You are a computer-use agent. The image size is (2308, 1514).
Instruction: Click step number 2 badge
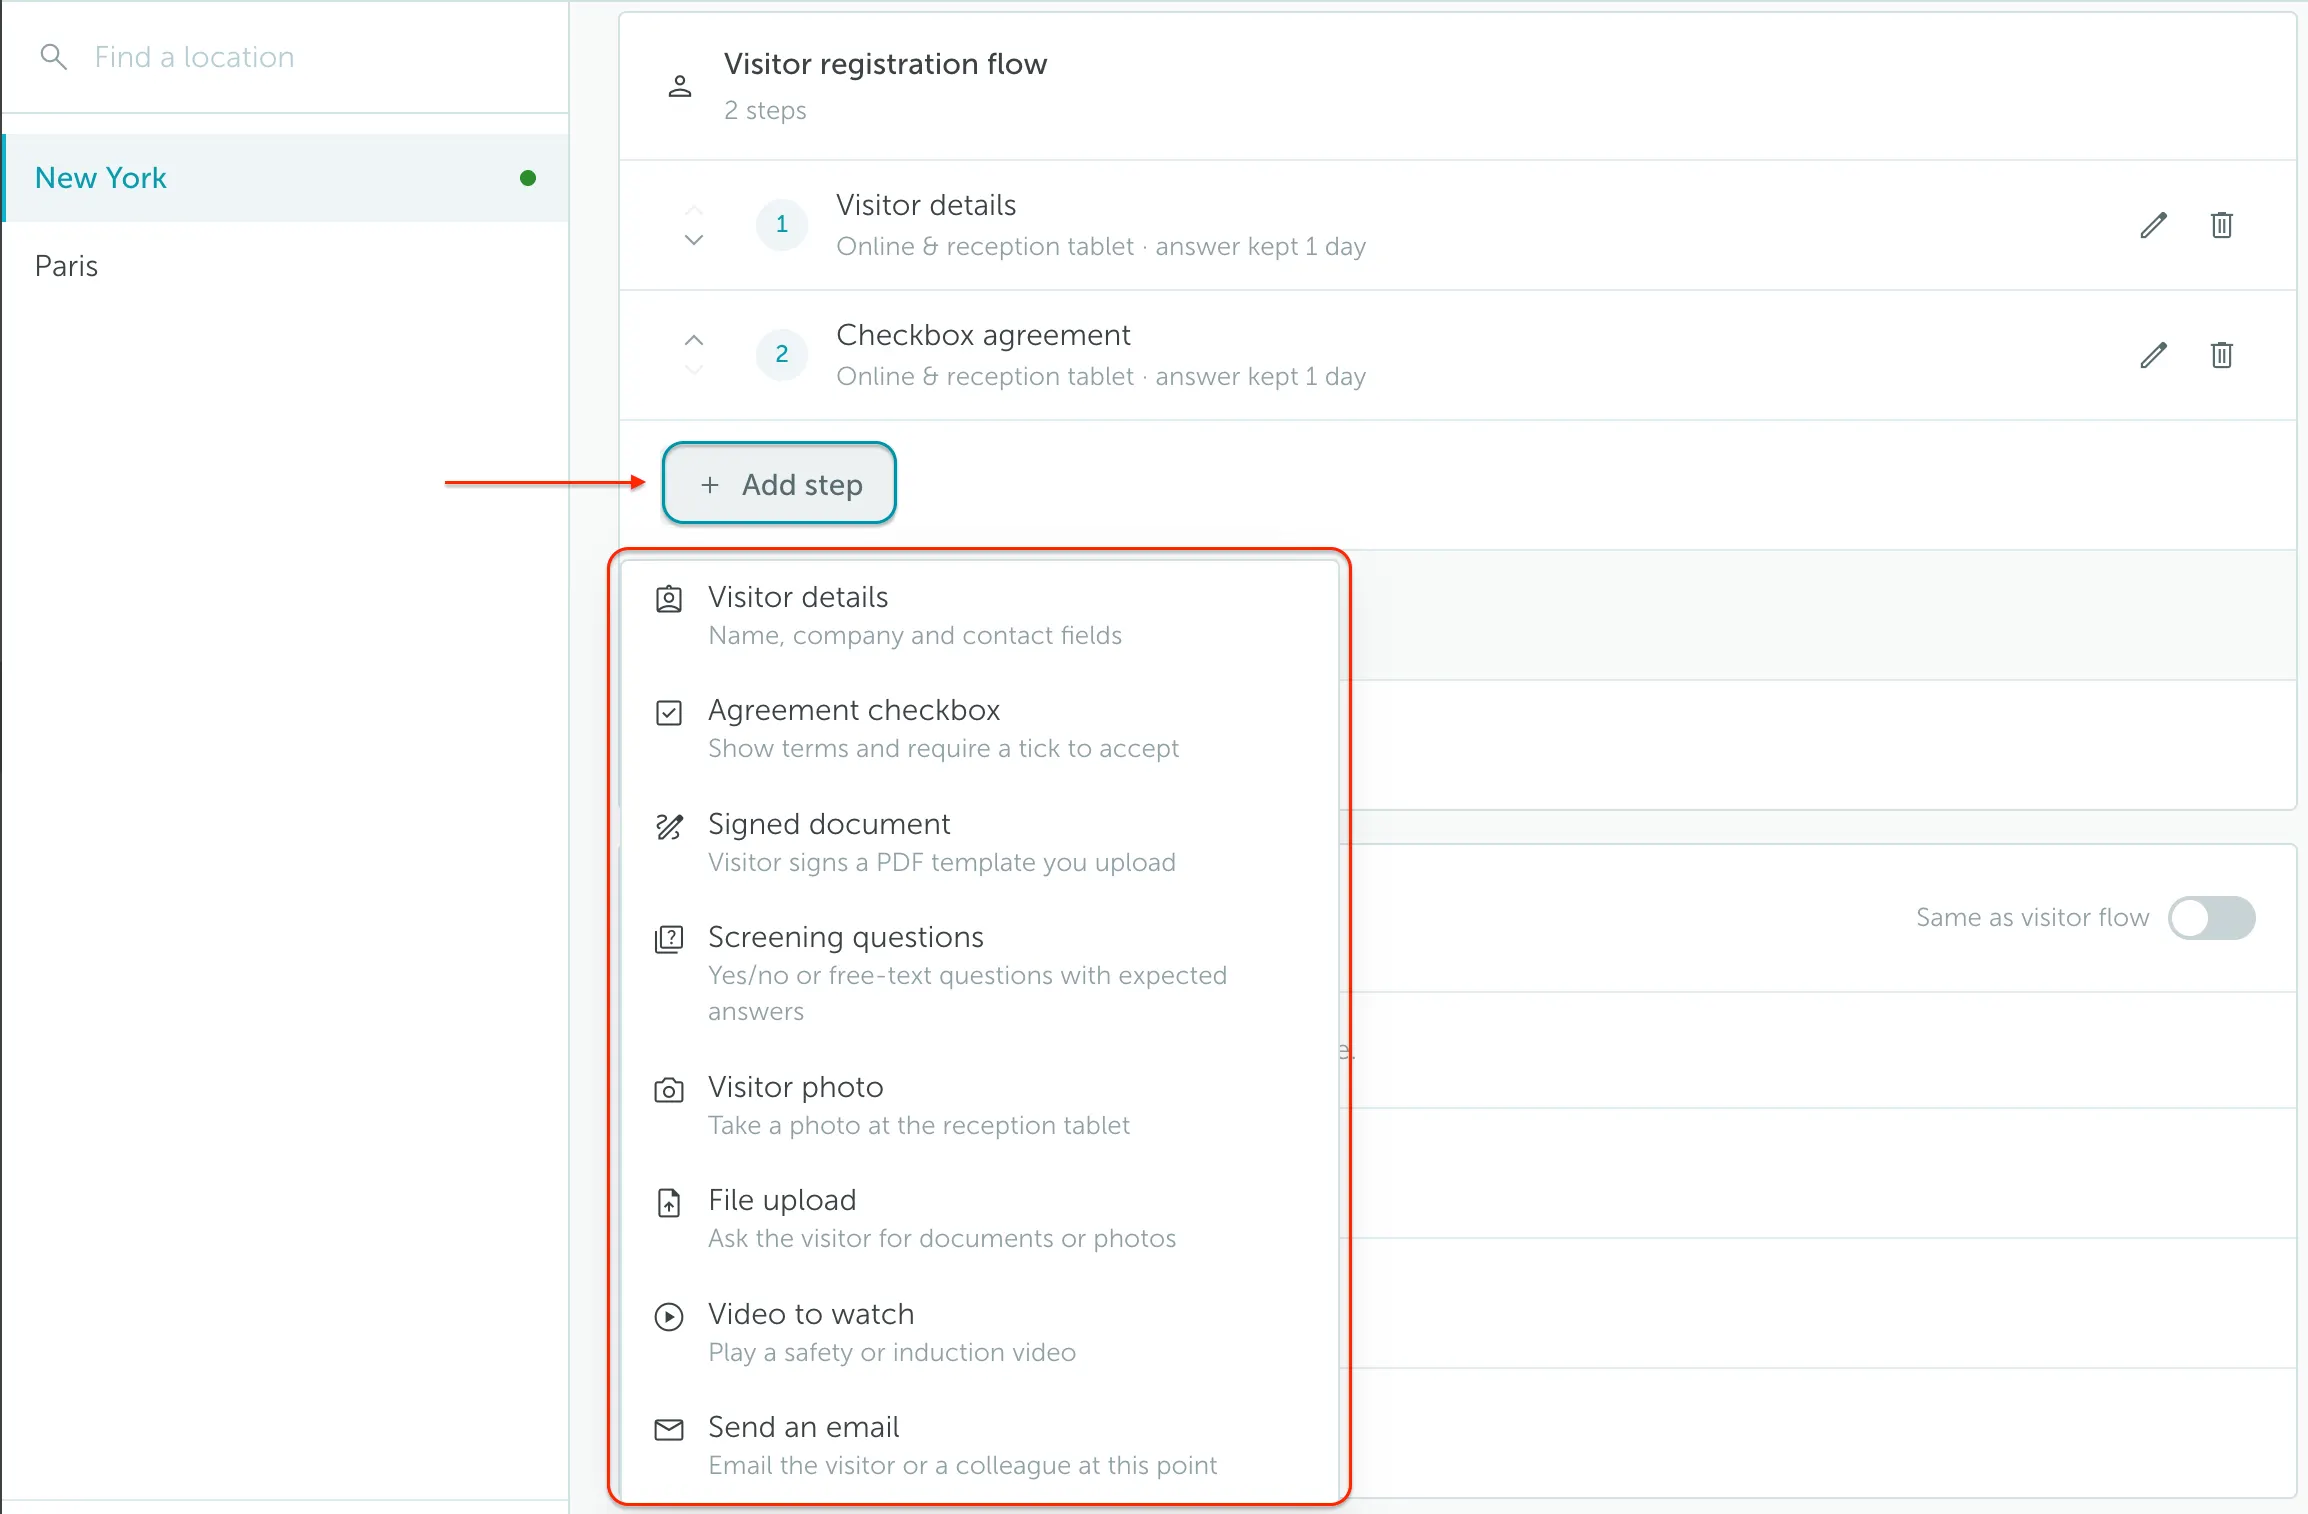pos(782,354)
